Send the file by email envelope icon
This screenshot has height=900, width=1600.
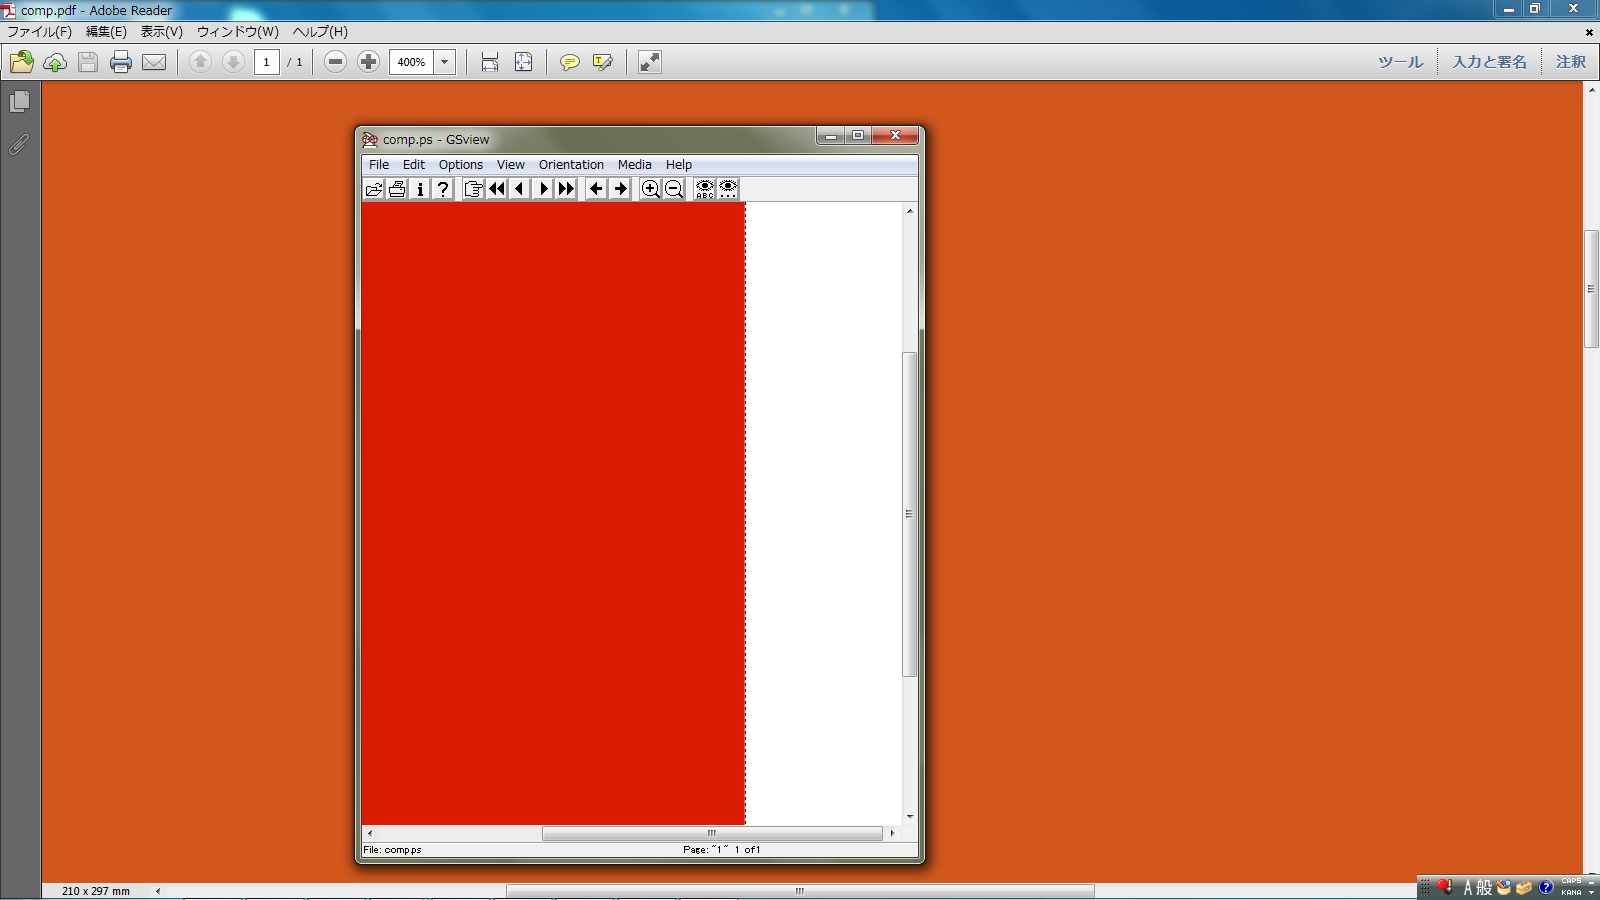154,62
